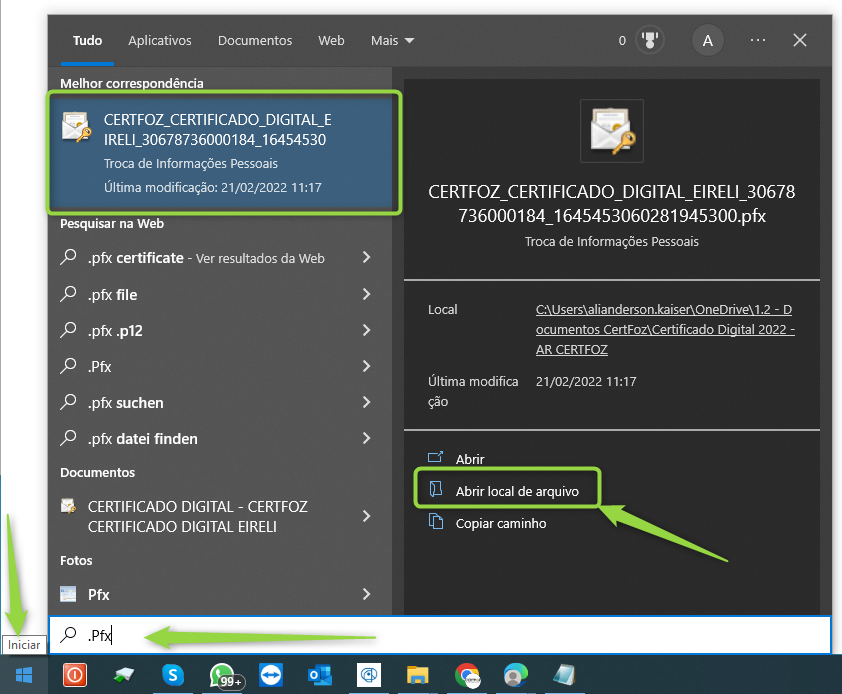
Task: Expand the '.pfx certificate' web suggestion arrow
Action: pos(366,258)
